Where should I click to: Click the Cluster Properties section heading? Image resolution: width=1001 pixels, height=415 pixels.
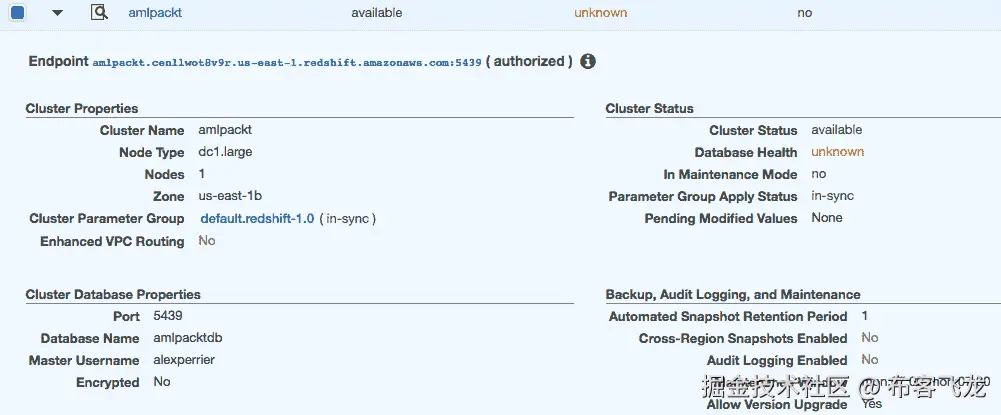[x=82, y=108]
